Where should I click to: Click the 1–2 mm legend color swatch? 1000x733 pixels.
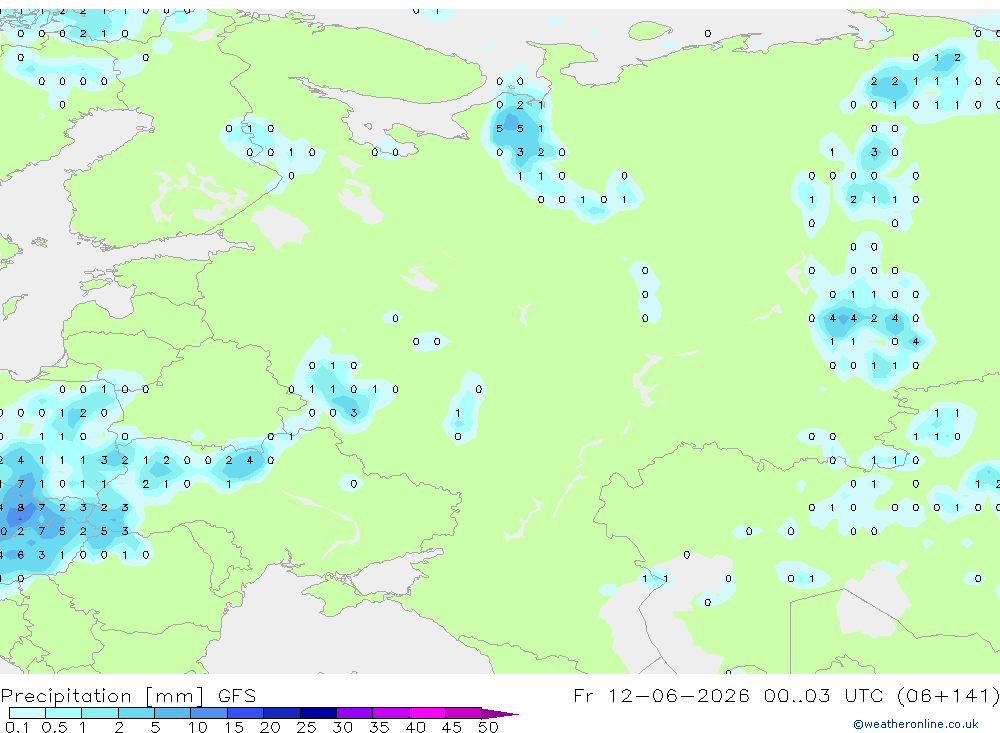click(100, 713)
